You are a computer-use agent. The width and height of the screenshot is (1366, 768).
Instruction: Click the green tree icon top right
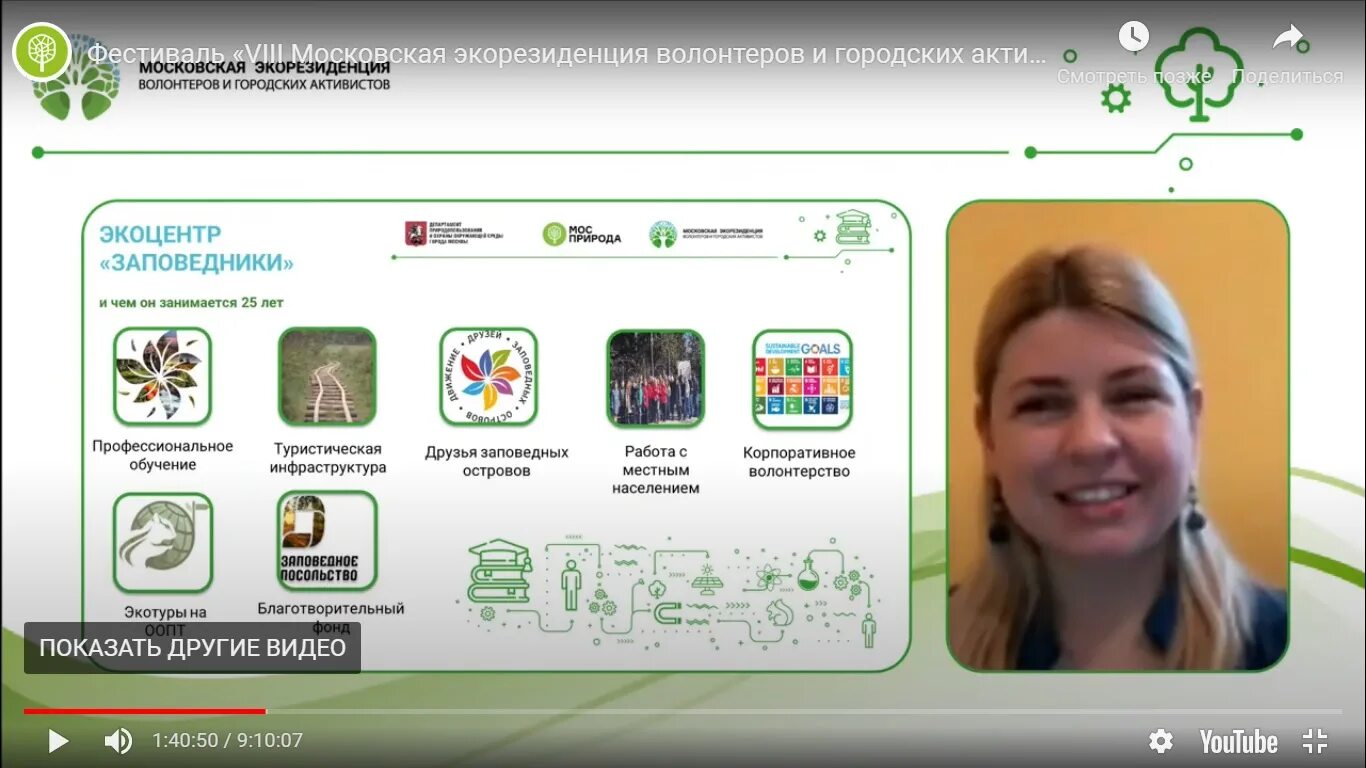tap(1200, 73)
